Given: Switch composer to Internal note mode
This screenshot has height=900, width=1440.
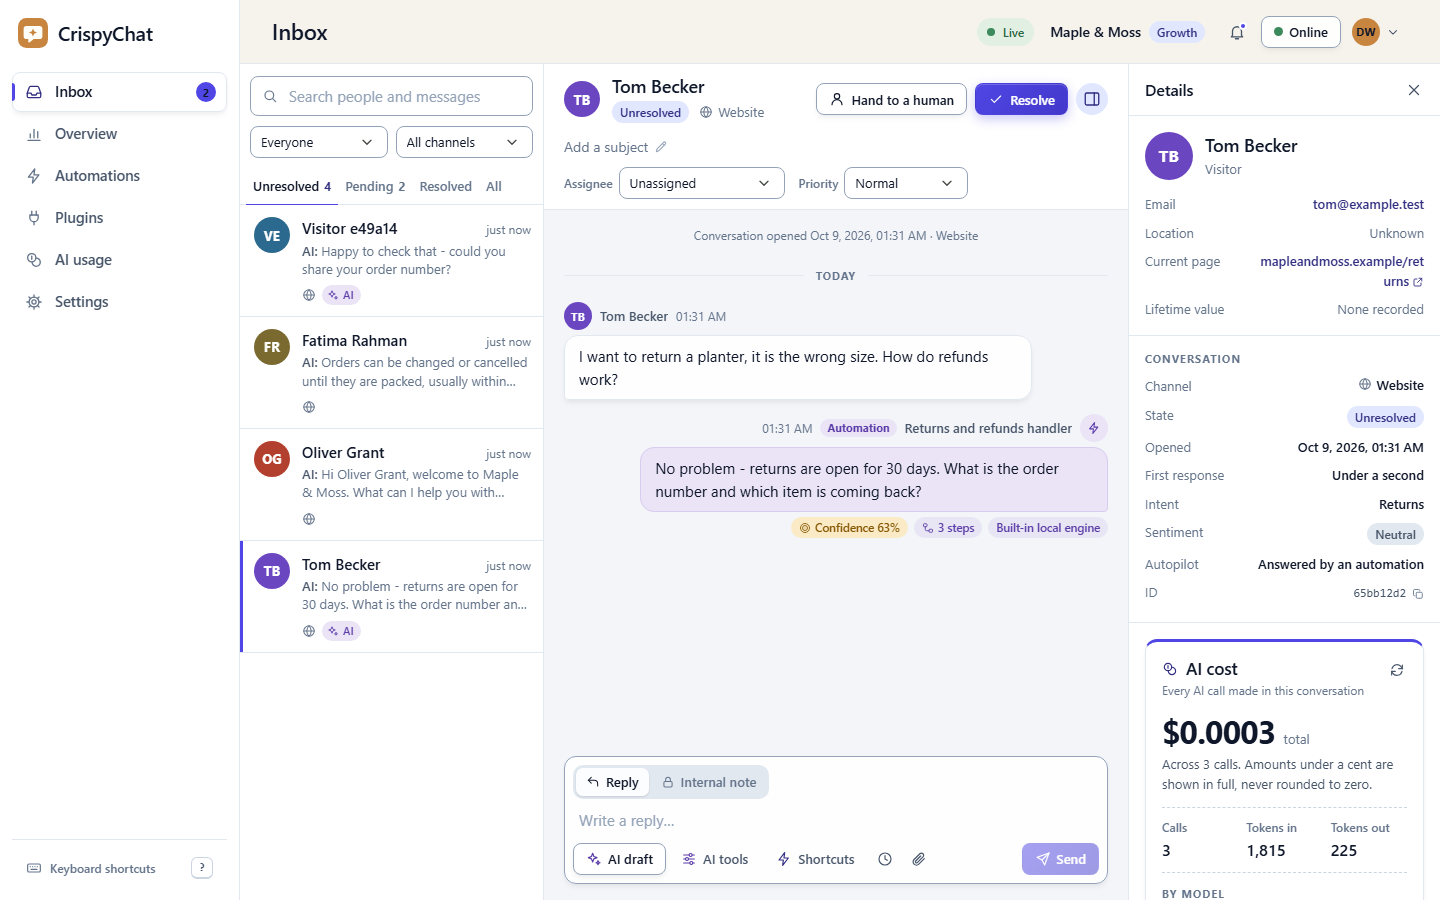Looking at the screenshot, I should [x=709, y=782].
